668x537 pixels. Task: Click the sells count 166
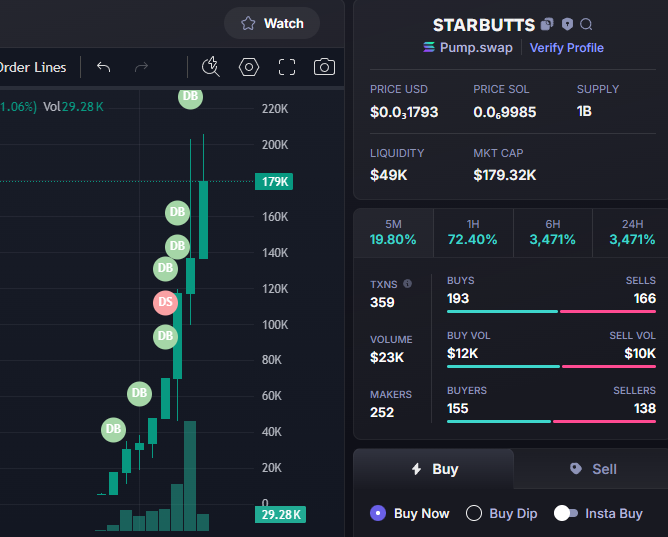pyautogui.click(x=645, y=298)
